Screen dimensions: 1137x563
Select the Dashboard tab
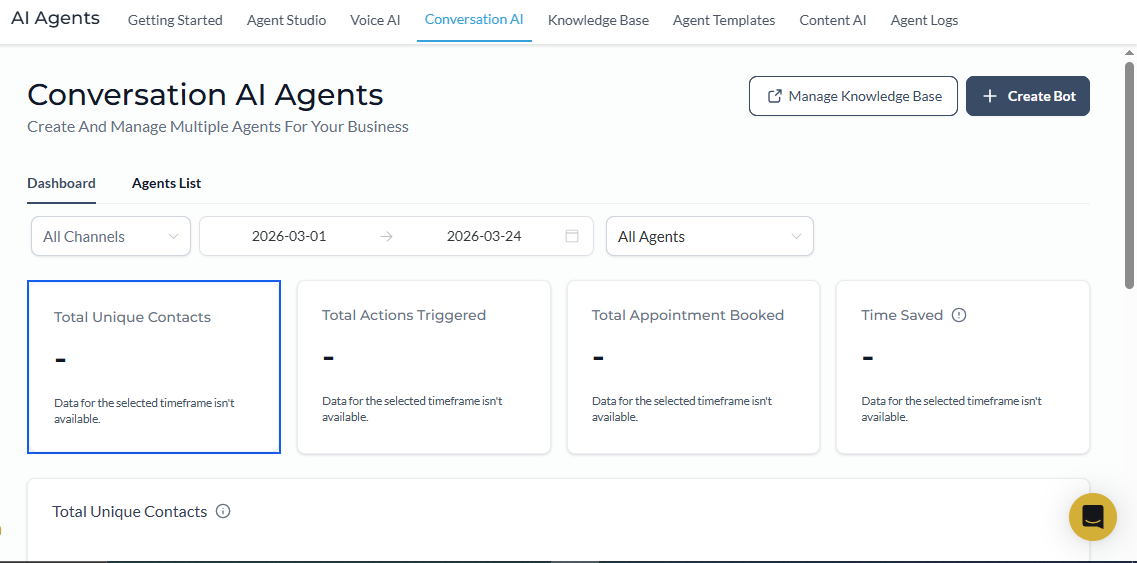pos(61,183)
